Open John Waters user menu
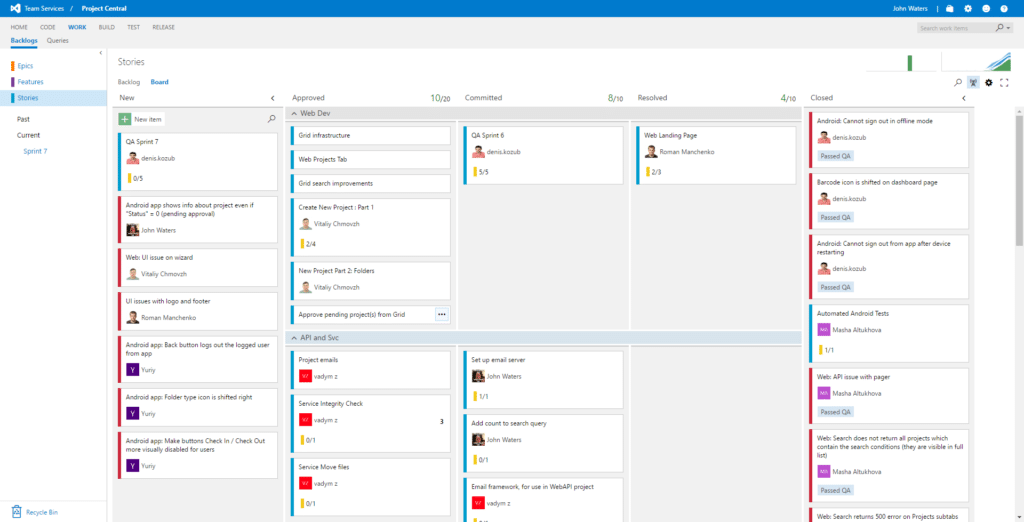Viewport: 1024px width, 522px height. [x=909, y=8]
